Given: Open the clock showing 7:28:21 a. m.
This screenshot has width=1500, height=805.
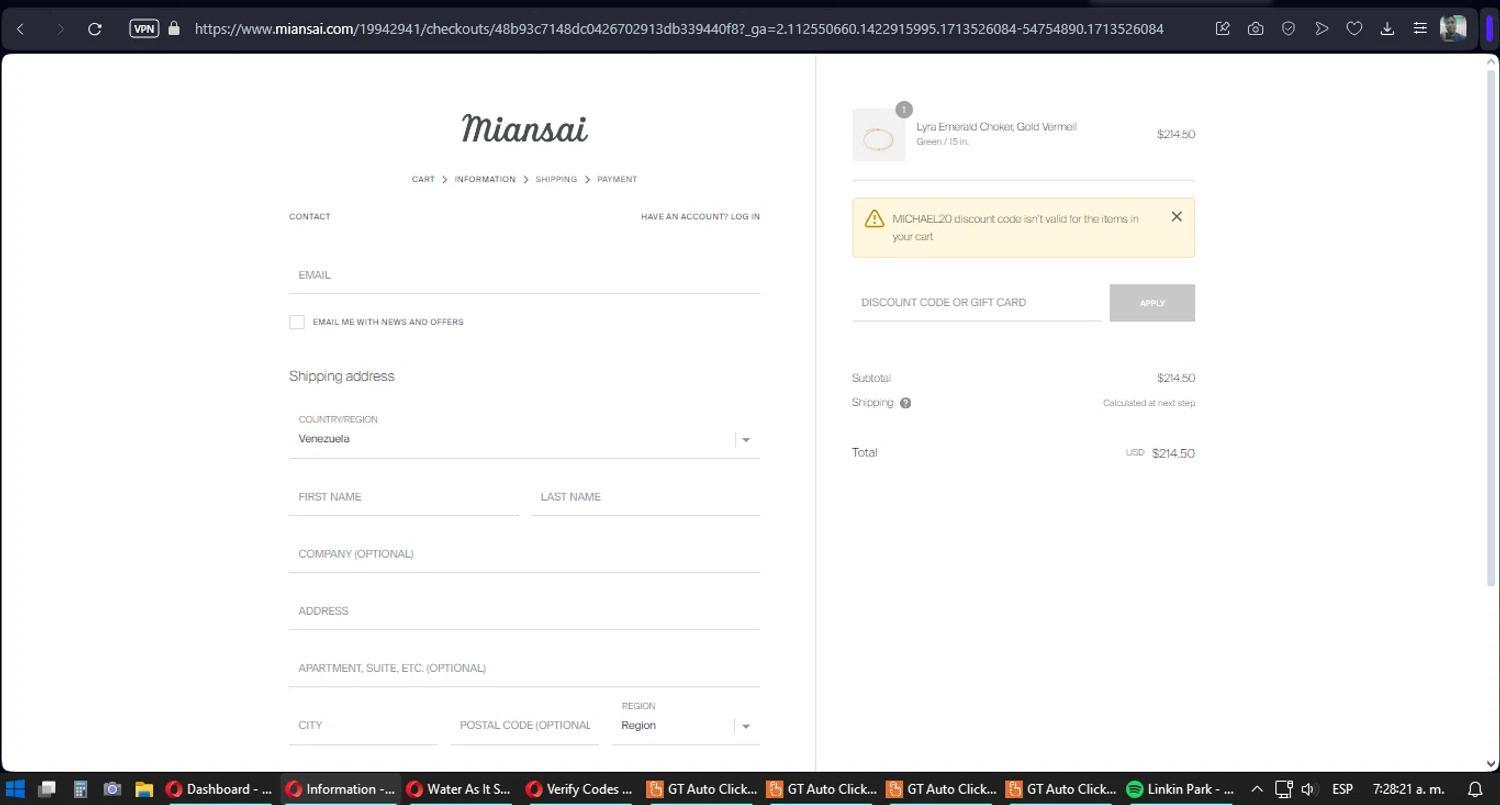Looking at the screenshot, I should point(1408,789).
